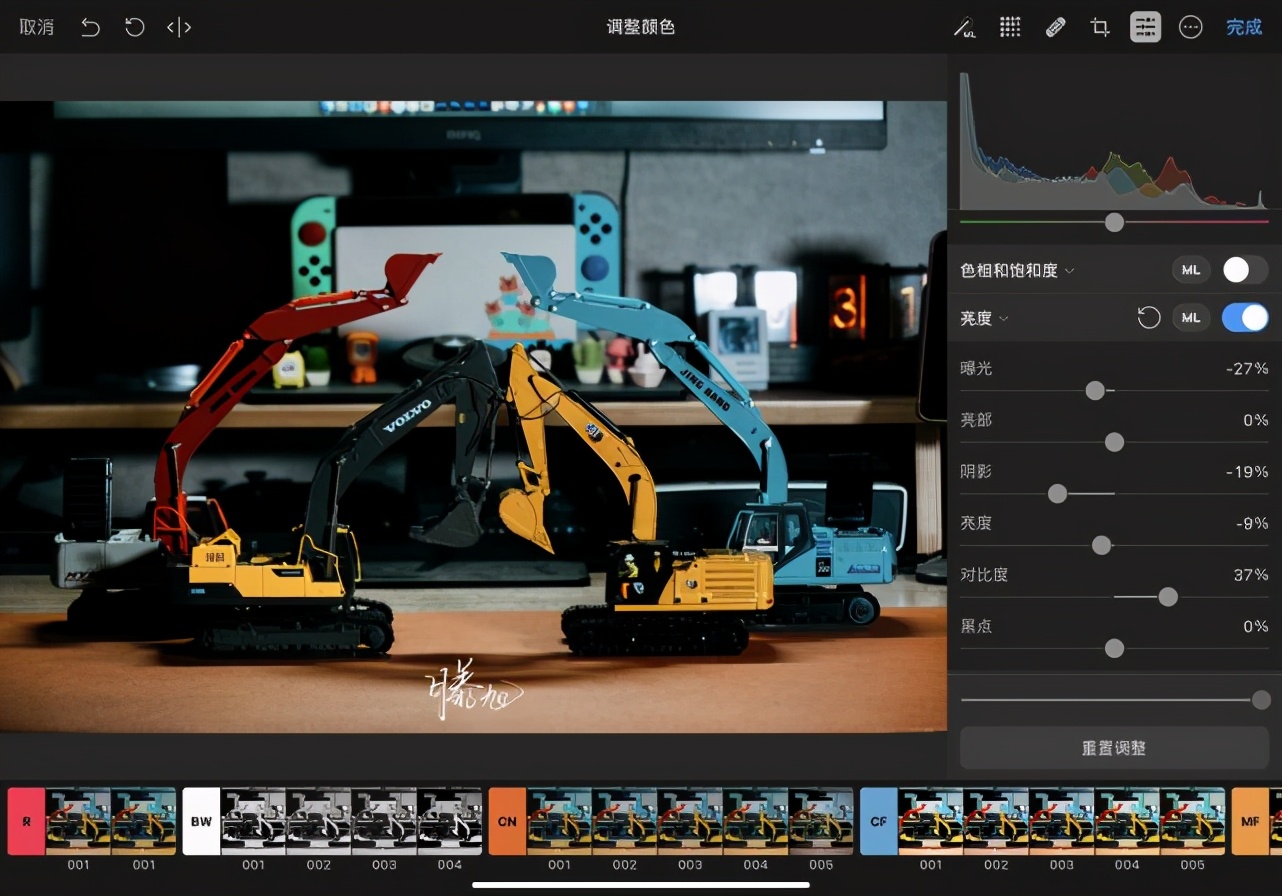
Task: Click the 对比度 slider handle
Action: pyautogui.click(x=1167, y=597)
